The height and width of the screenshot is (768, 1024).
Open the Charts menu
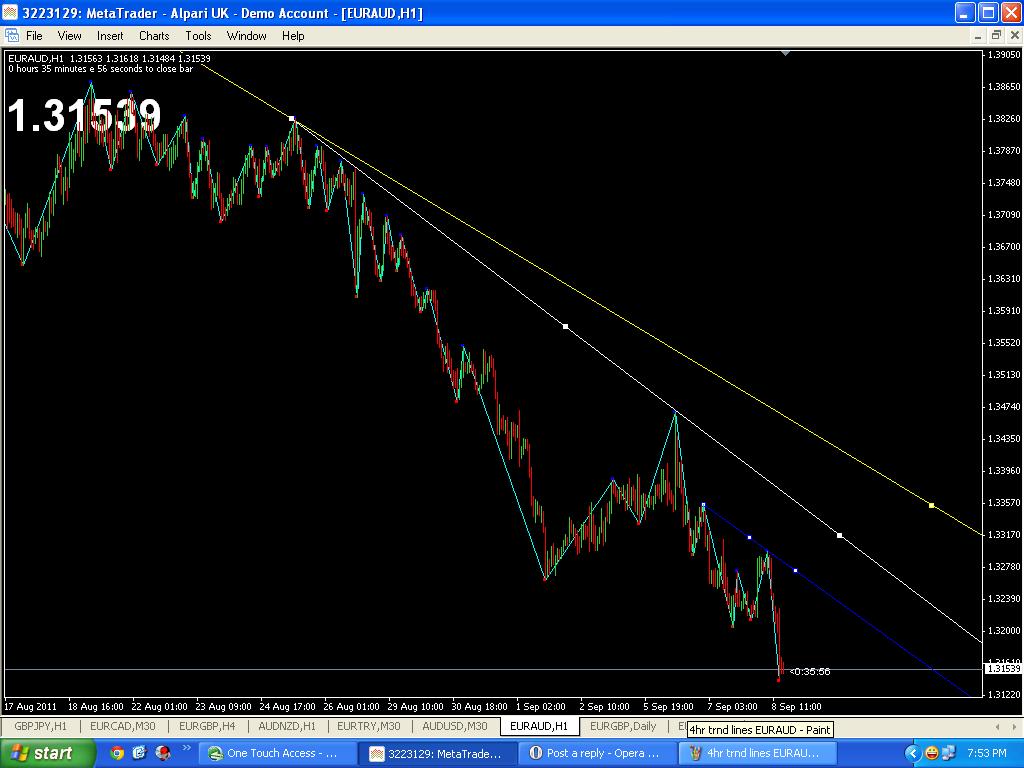[154, 36]
